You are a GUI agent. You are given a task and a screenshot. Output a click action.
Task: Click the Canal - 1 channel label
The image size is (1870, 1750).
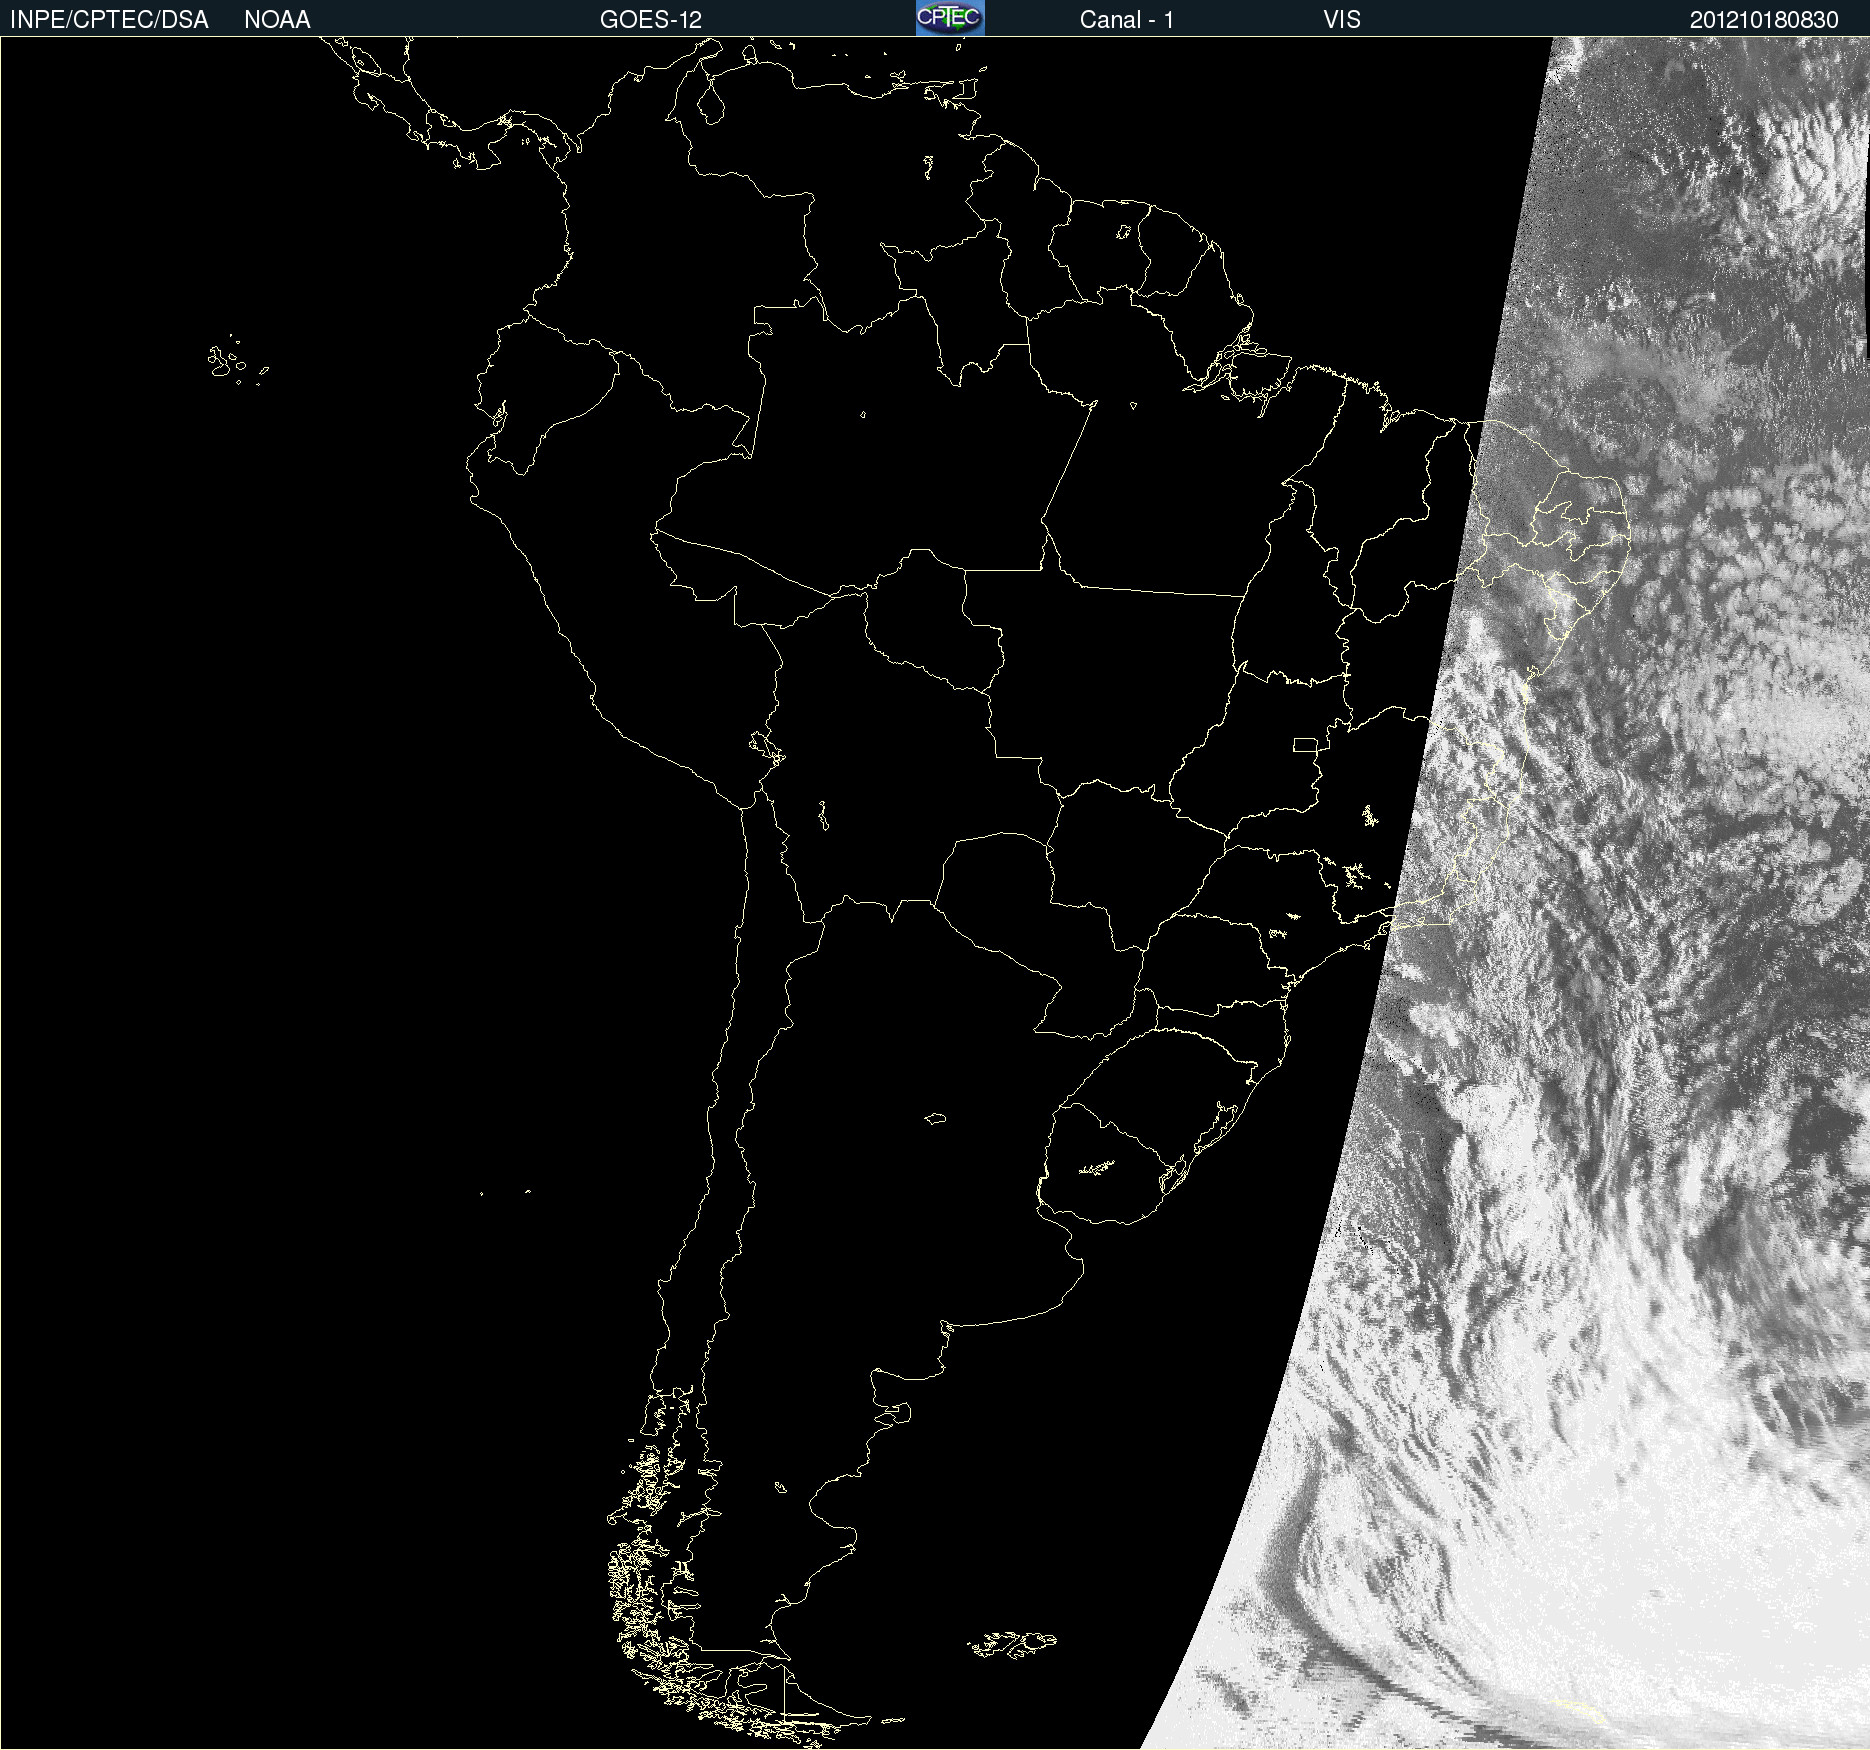tap(1127, 20)
